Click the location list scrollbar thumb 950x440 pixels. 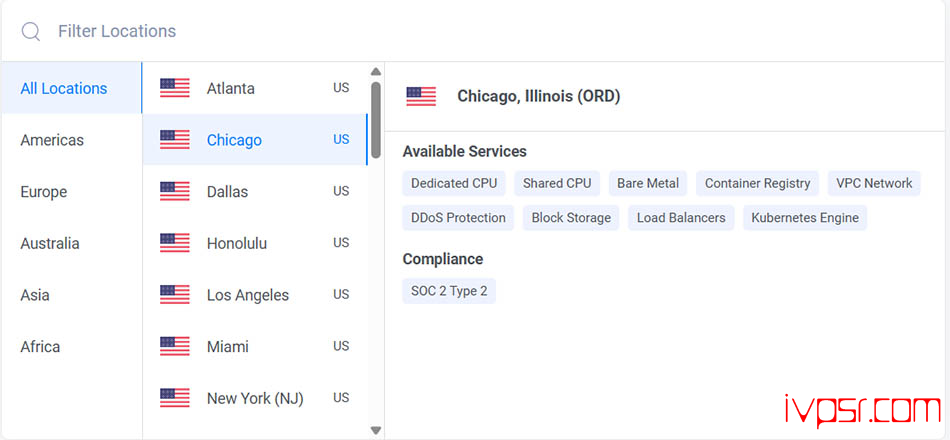pyautogui.click(x=376, y=119)
